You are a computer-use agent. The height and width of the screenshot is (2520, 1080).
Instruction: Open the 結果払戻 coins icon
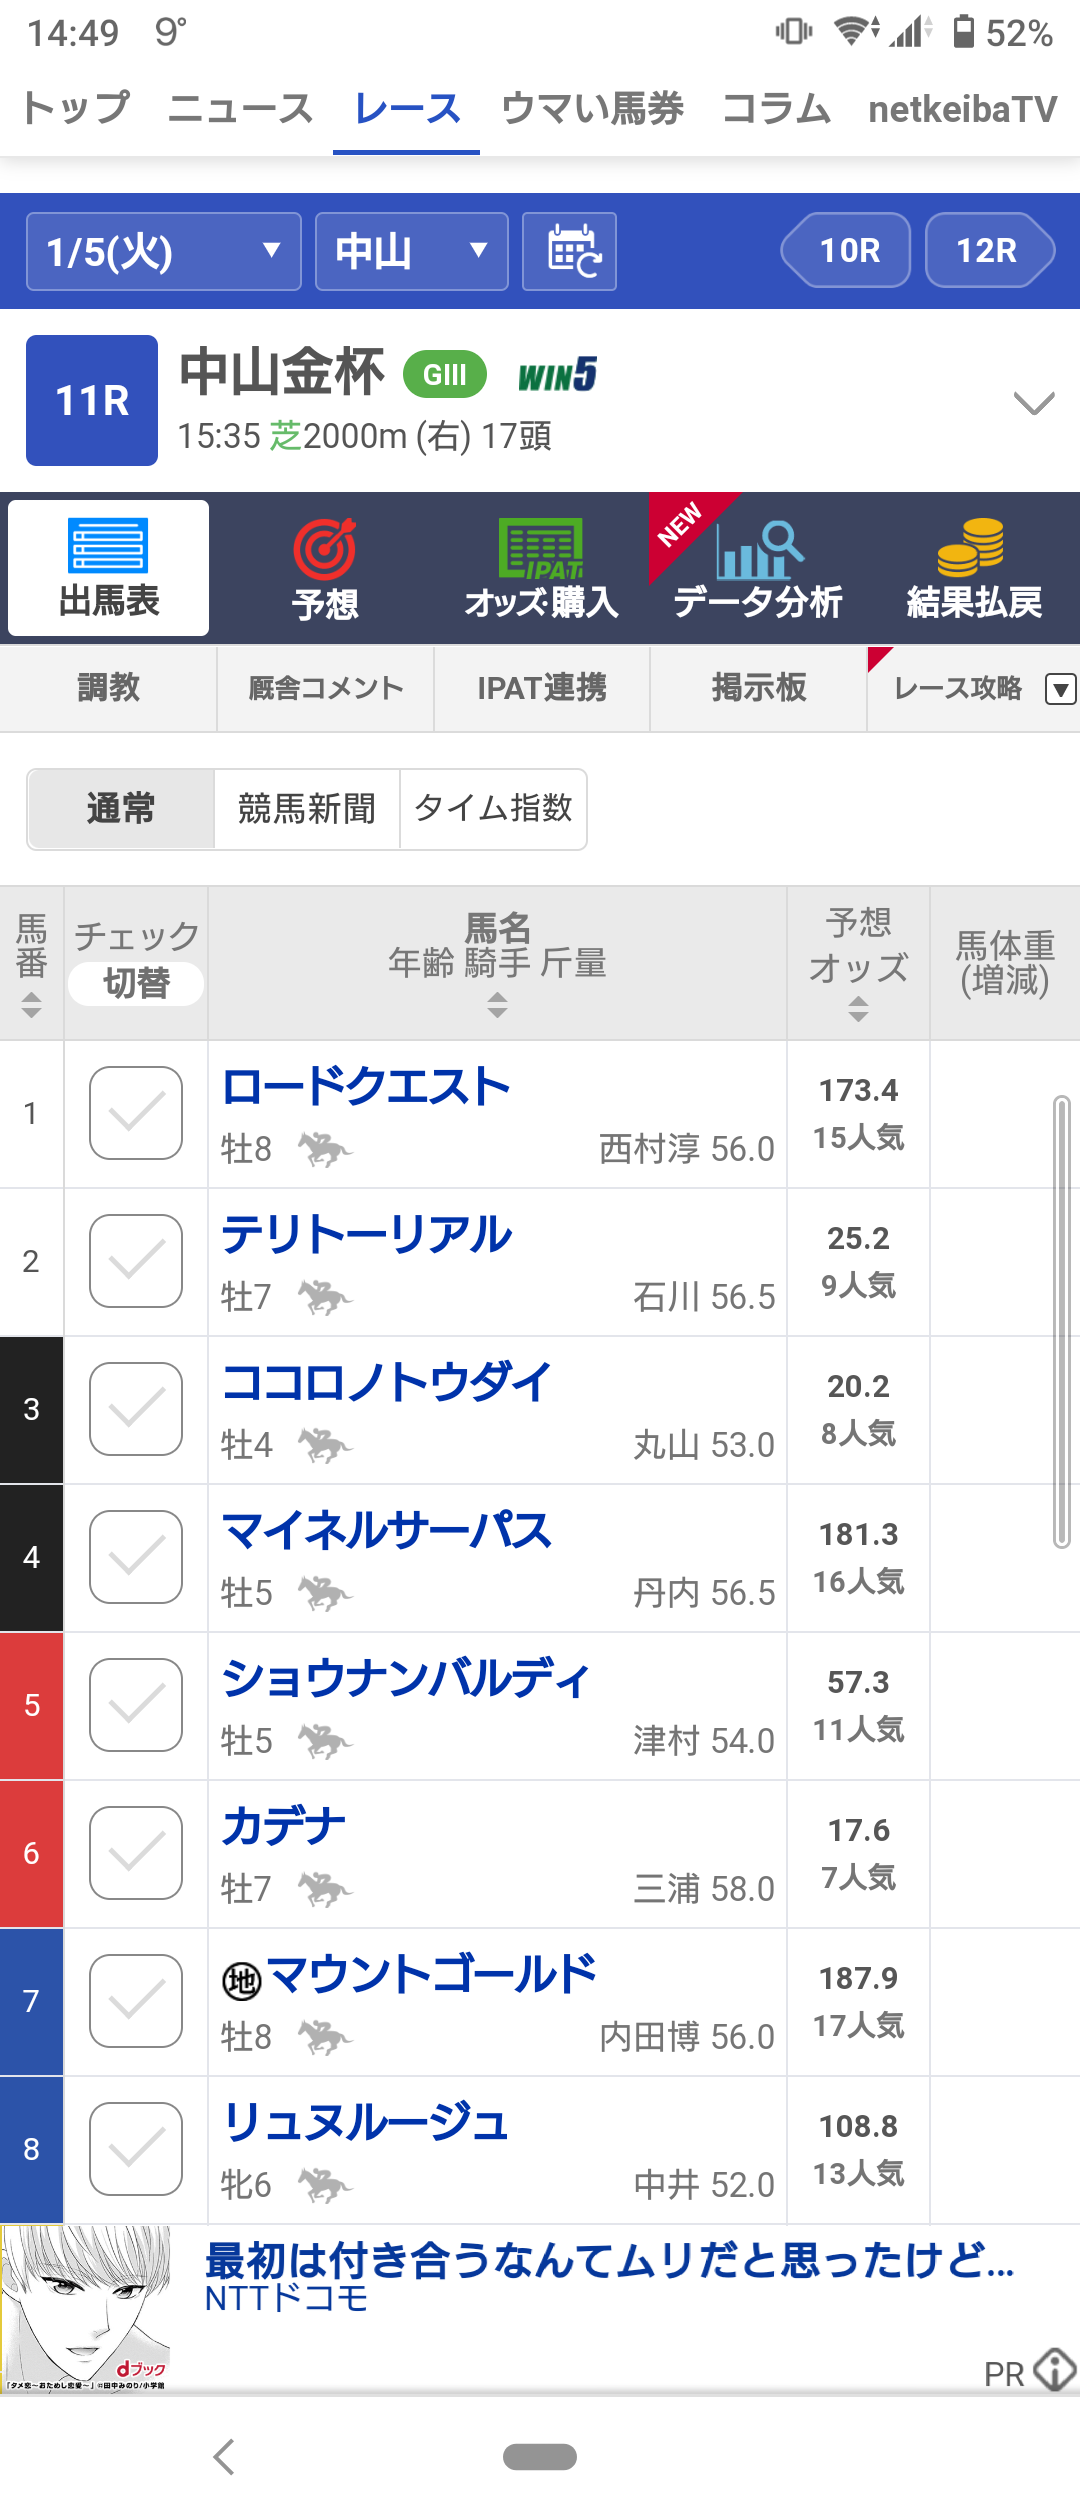972,547
